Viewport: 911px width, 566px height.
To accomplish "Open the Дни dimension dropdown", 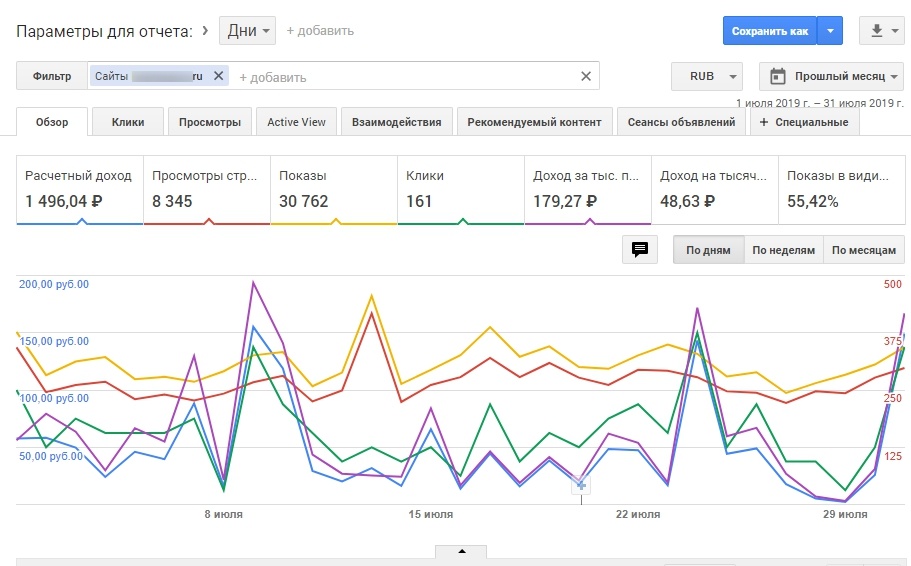I will [248, 31].
